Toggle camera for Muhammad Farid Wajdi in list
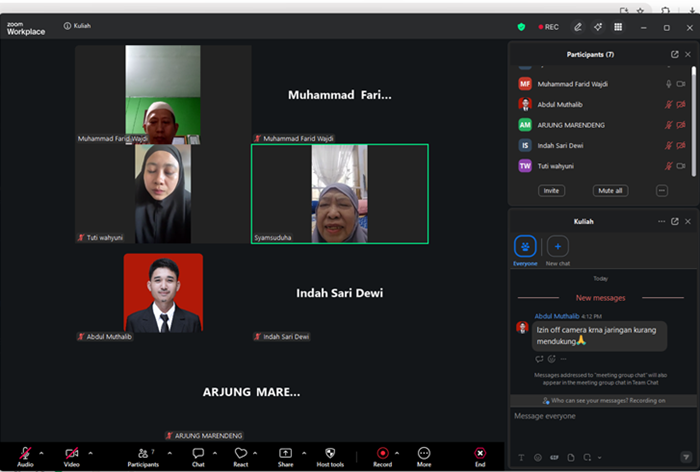 pyautogui.click(x=681, y=84)
